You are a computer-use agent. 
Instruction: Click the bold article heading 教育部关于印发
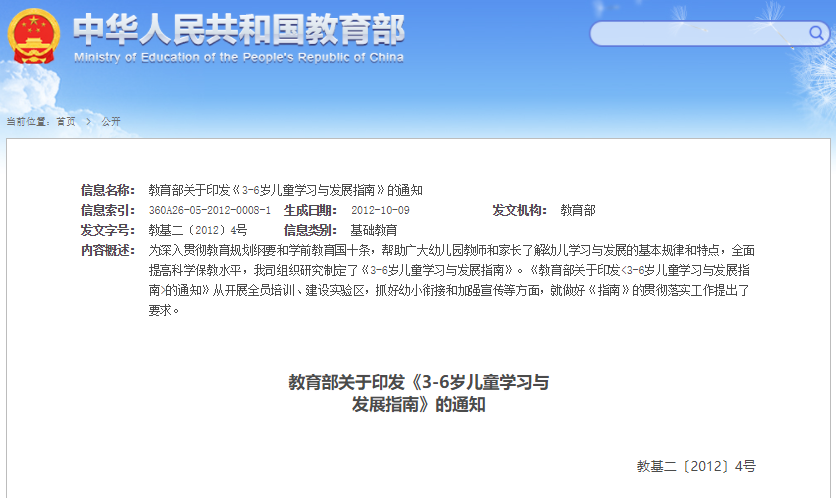pyautogui.click(x=419, y=393)
